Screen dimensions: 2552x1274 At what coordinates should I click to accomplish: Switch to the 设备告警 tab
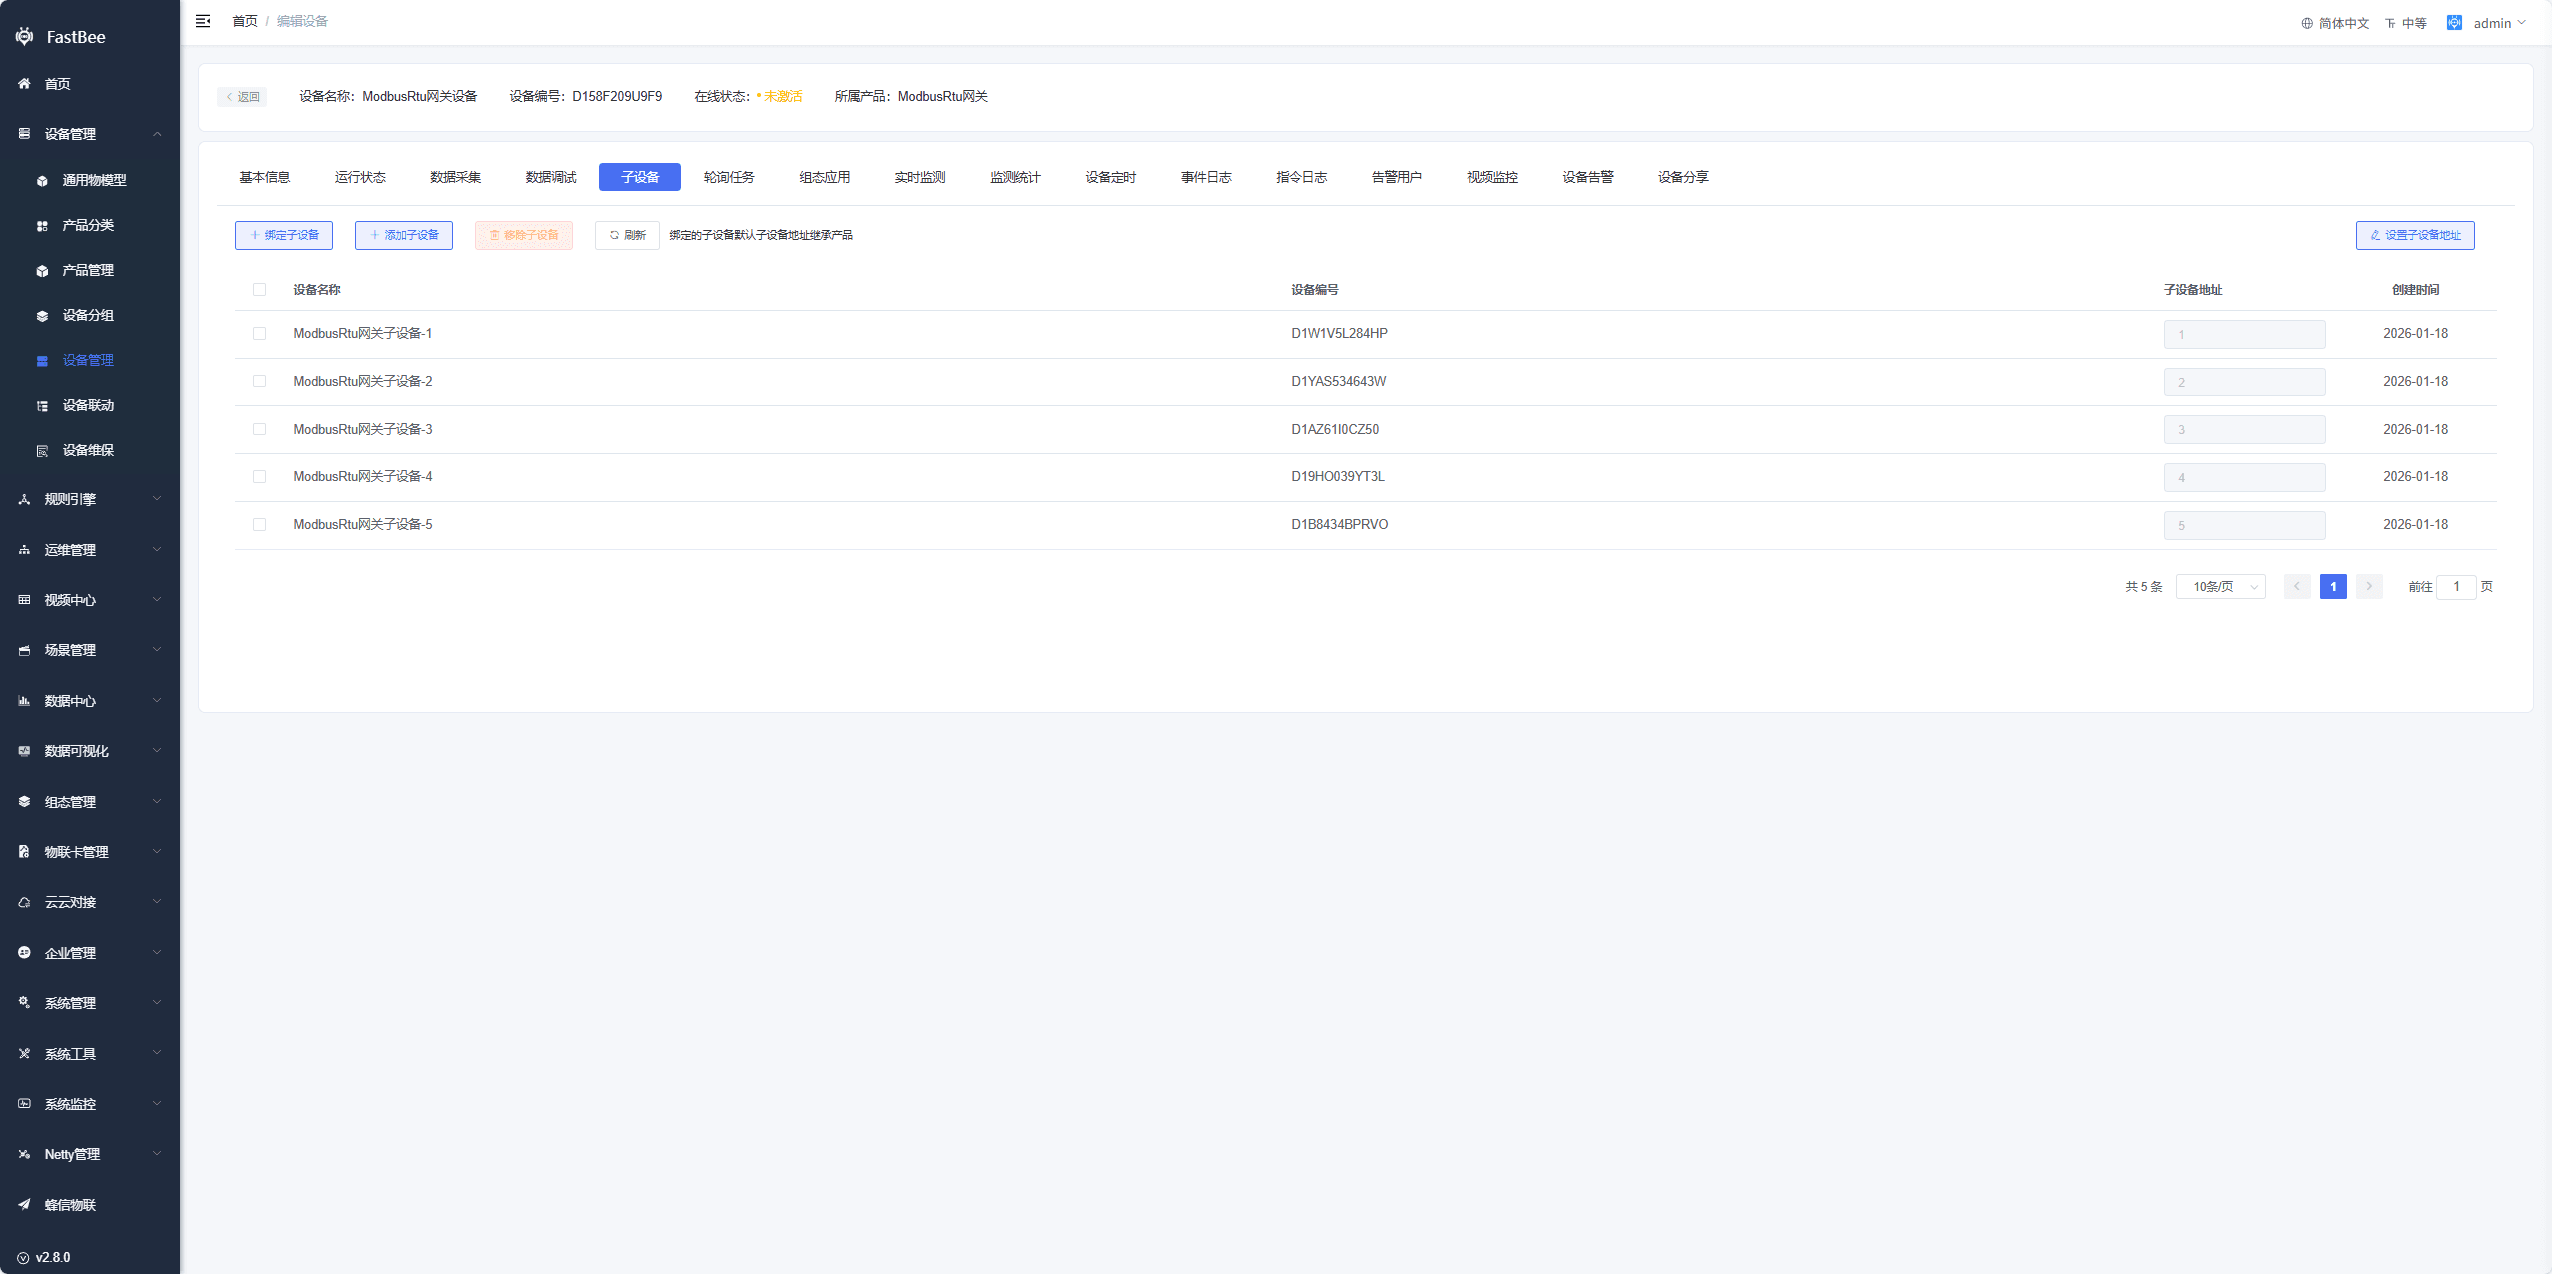pos(1588,177)
